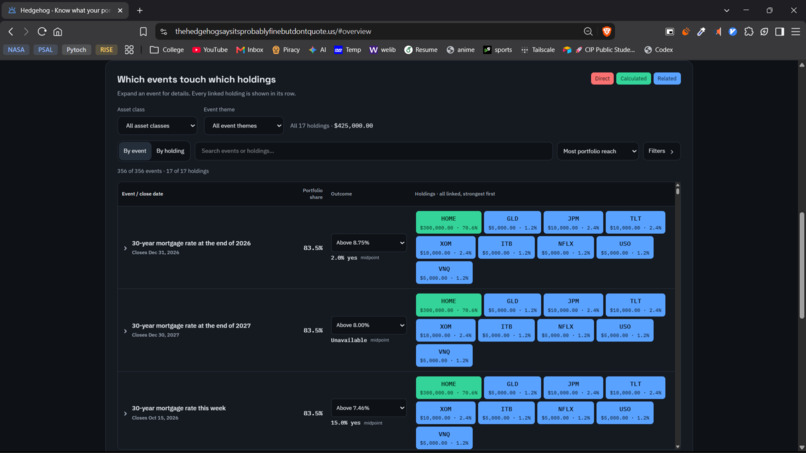The width and height of the screenshot is (806, 453).
Task: Switch to the By event view
Action: 135,151
